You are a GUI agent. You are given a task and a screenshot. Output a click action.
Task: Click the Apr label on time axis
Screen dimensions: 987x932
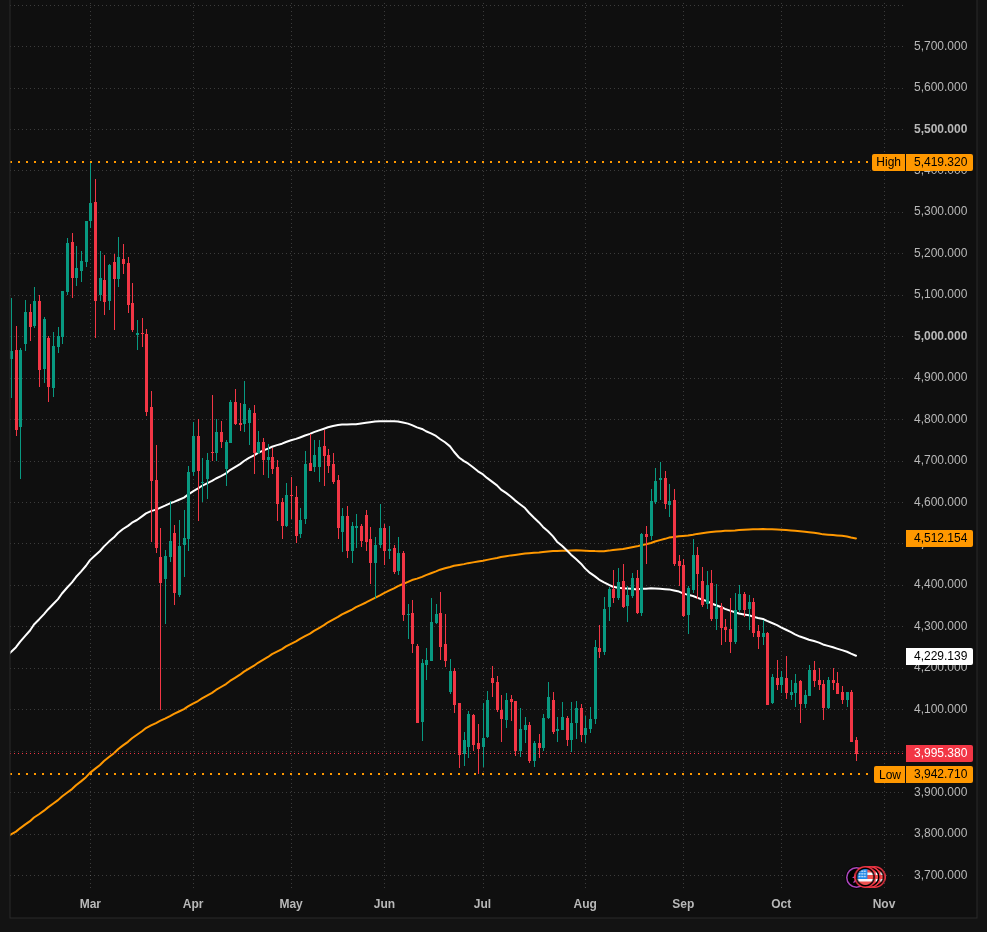[193, 904]
